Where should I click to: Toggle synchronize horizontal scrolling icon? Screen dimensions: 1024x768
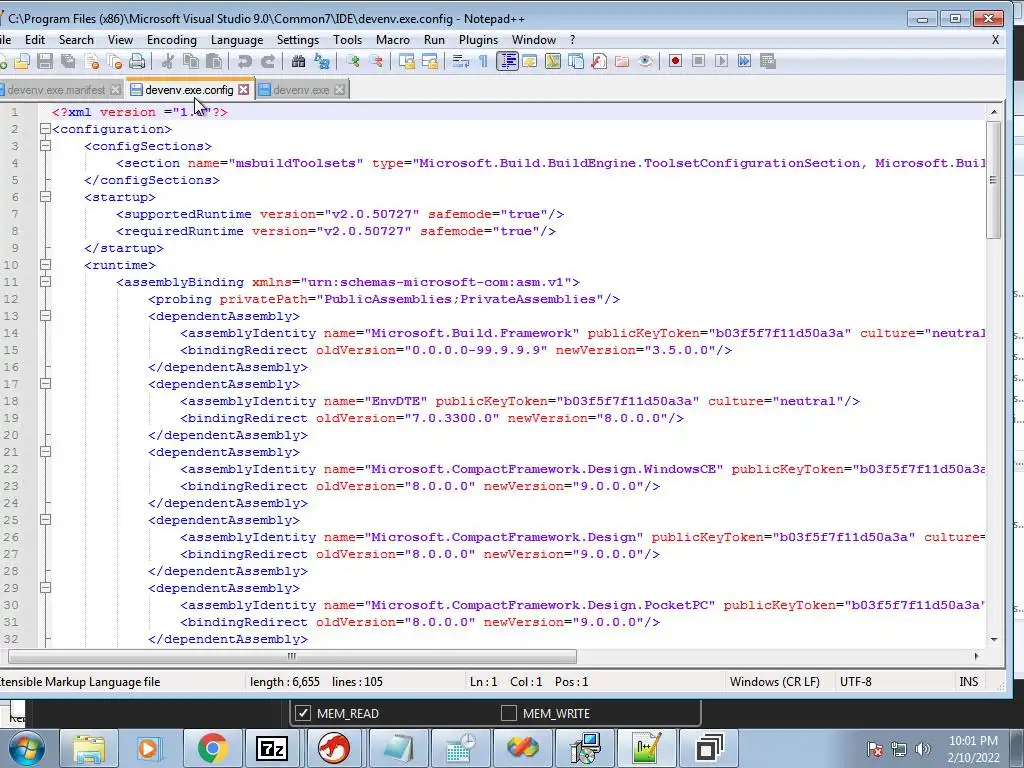click(430, 61)
